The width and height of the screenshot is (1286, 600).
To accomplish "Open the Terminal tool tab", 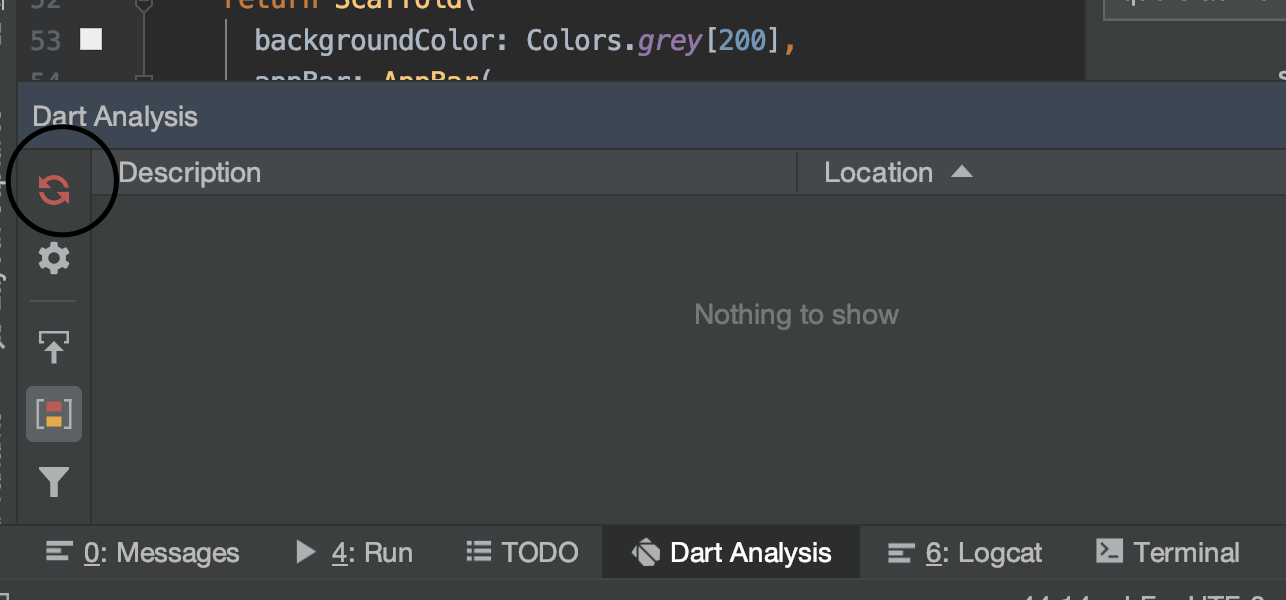I will pos(1168,553).
